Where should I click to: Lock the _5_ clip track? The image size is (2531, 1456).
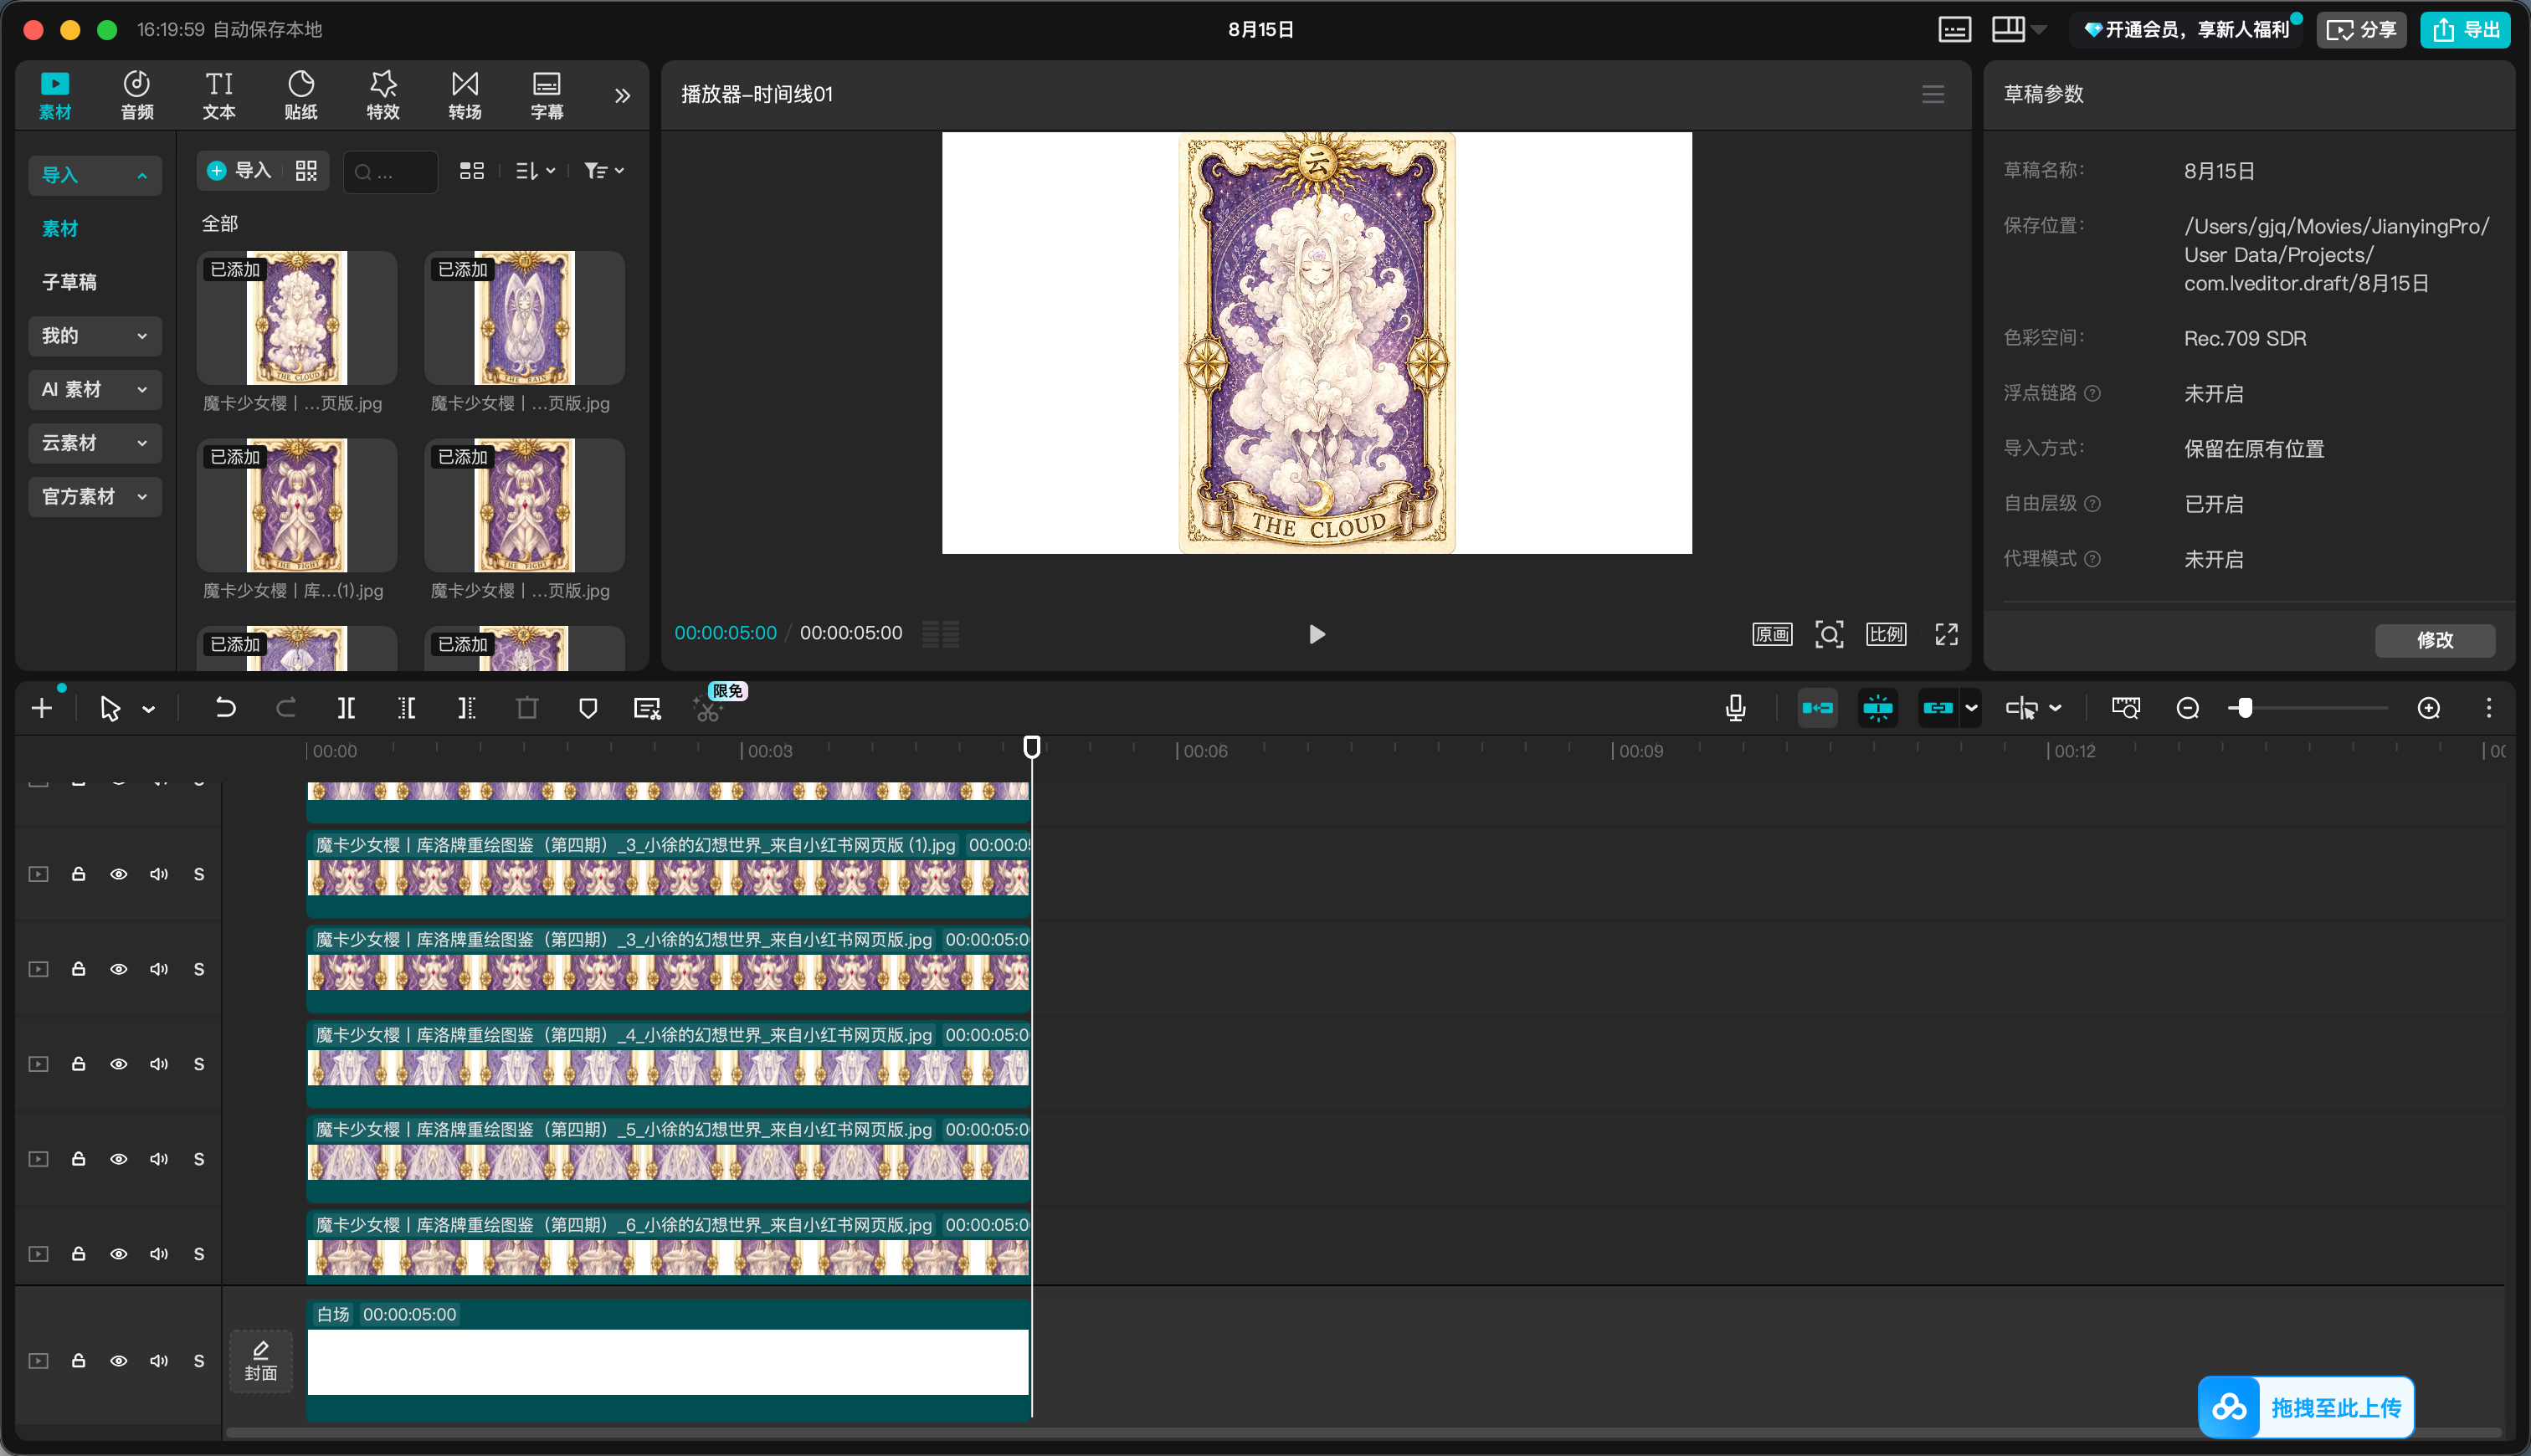(x=78, y=1159)
